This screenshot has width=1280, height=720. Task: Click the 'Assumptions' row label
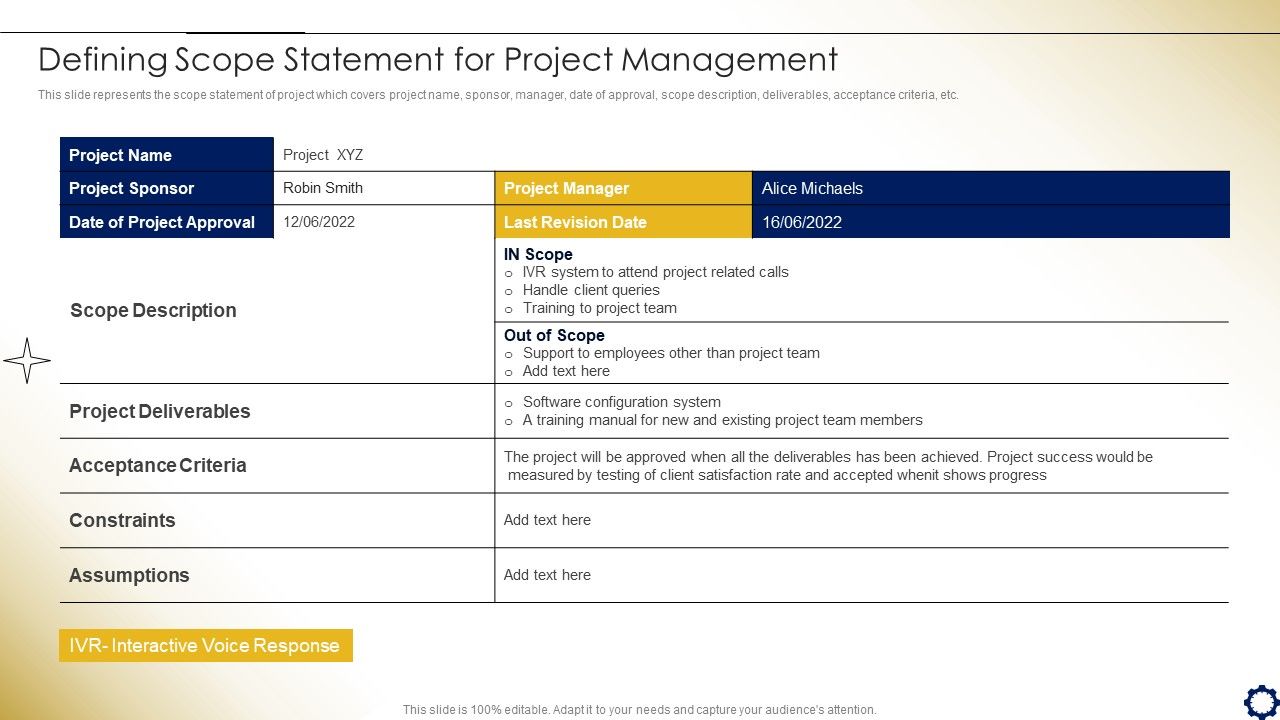click(129, 575)
